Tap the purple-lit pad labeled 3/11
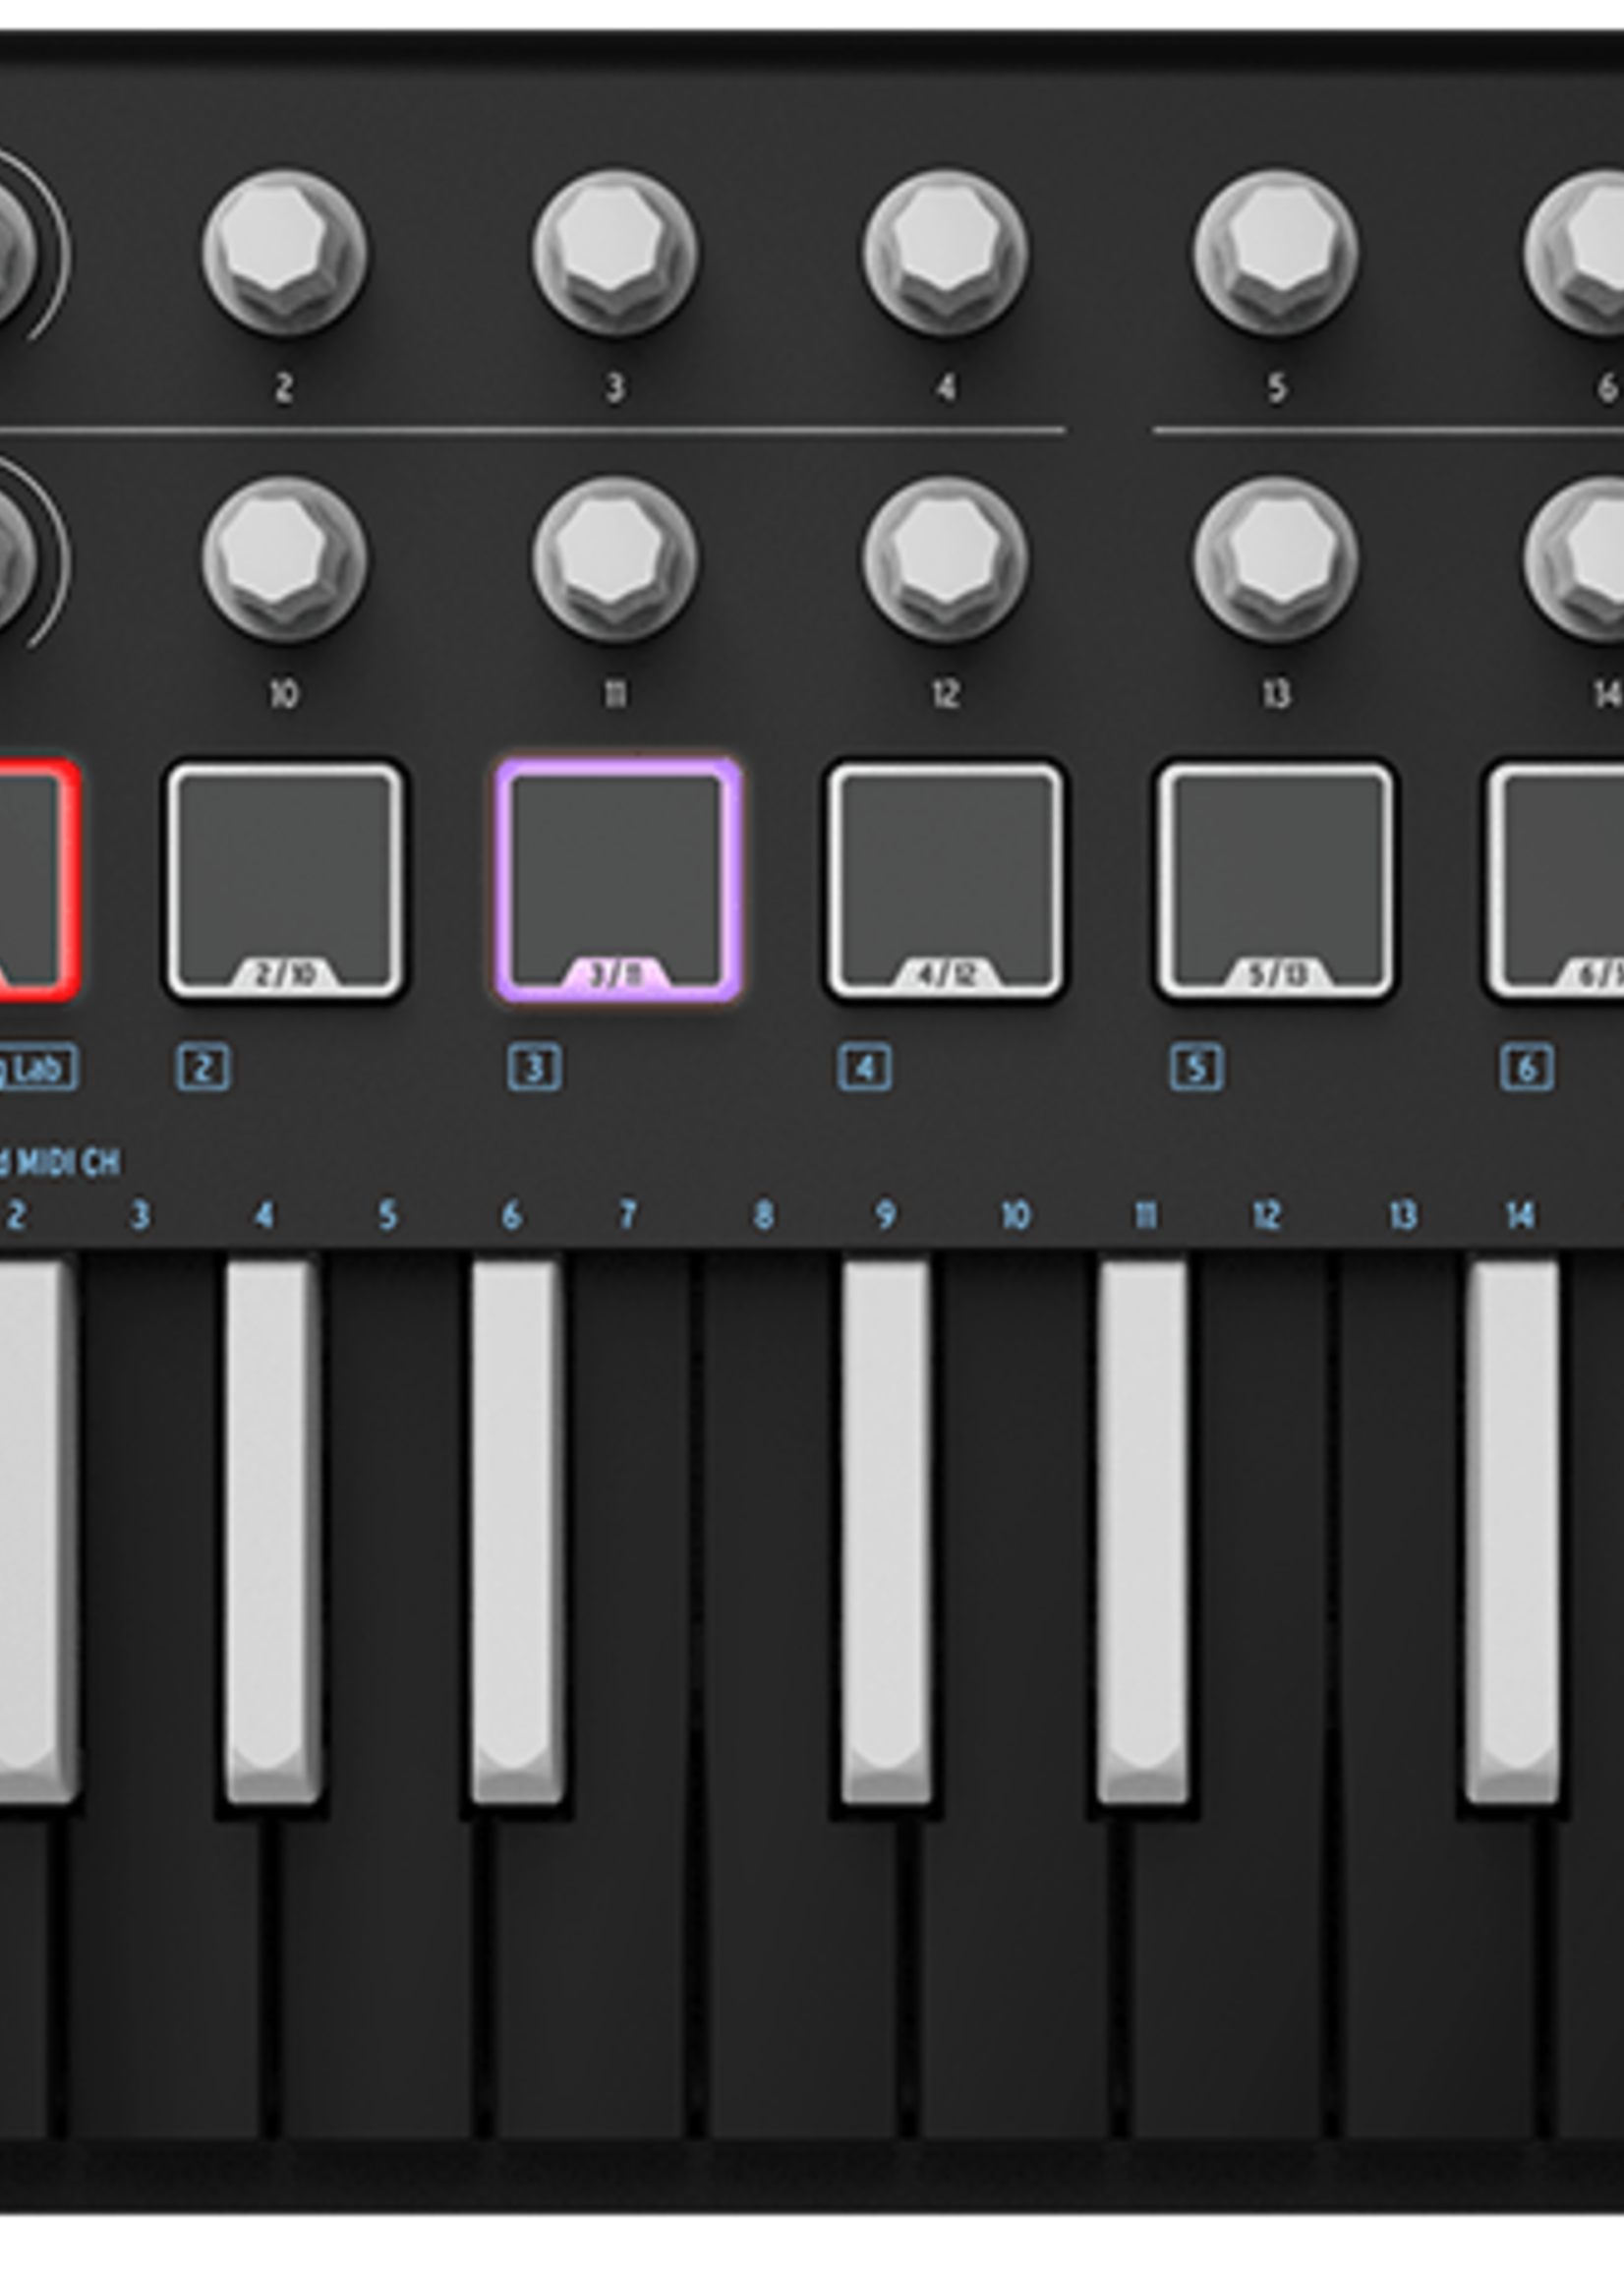The height and width of the screenshot is (2274, 1624). (616, 880)
